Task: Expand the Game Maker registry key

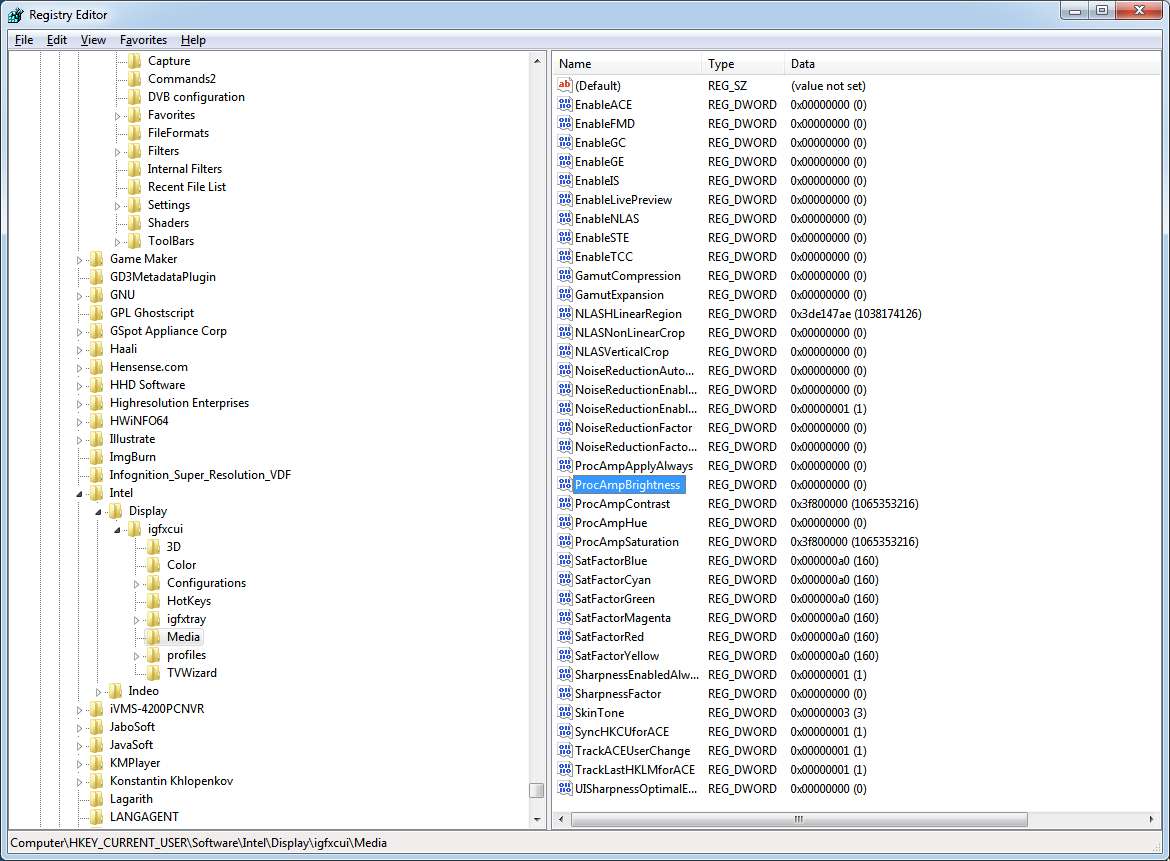Action: coord(79,260)
